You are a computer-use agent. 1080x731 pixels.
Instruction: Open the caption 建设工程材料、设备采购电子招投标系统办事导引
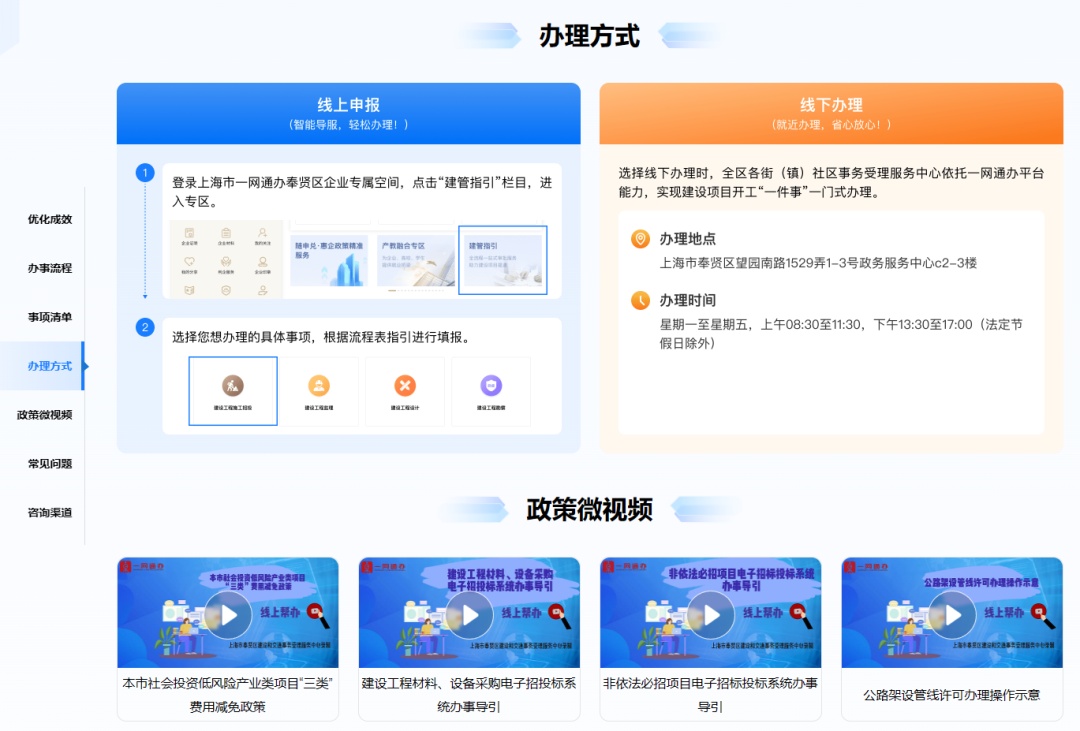[469, 694]
